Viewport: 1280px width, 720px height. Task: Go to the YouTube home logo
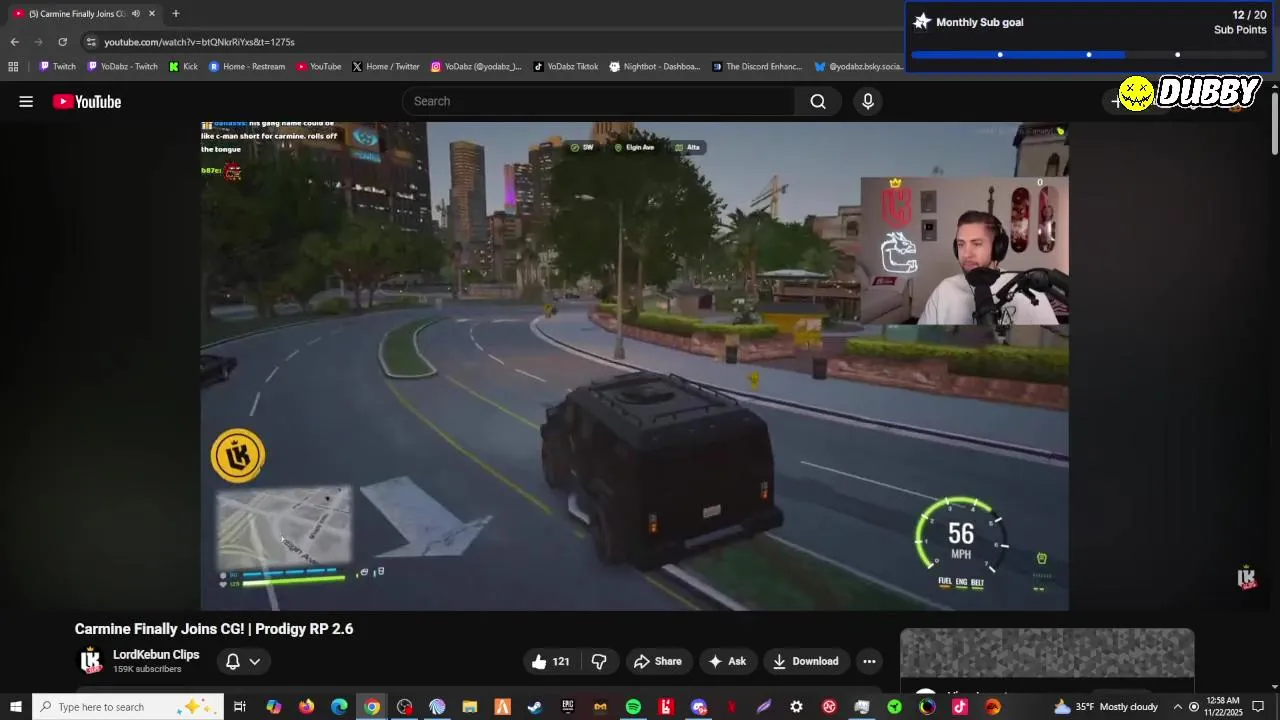tap(87, 101)
